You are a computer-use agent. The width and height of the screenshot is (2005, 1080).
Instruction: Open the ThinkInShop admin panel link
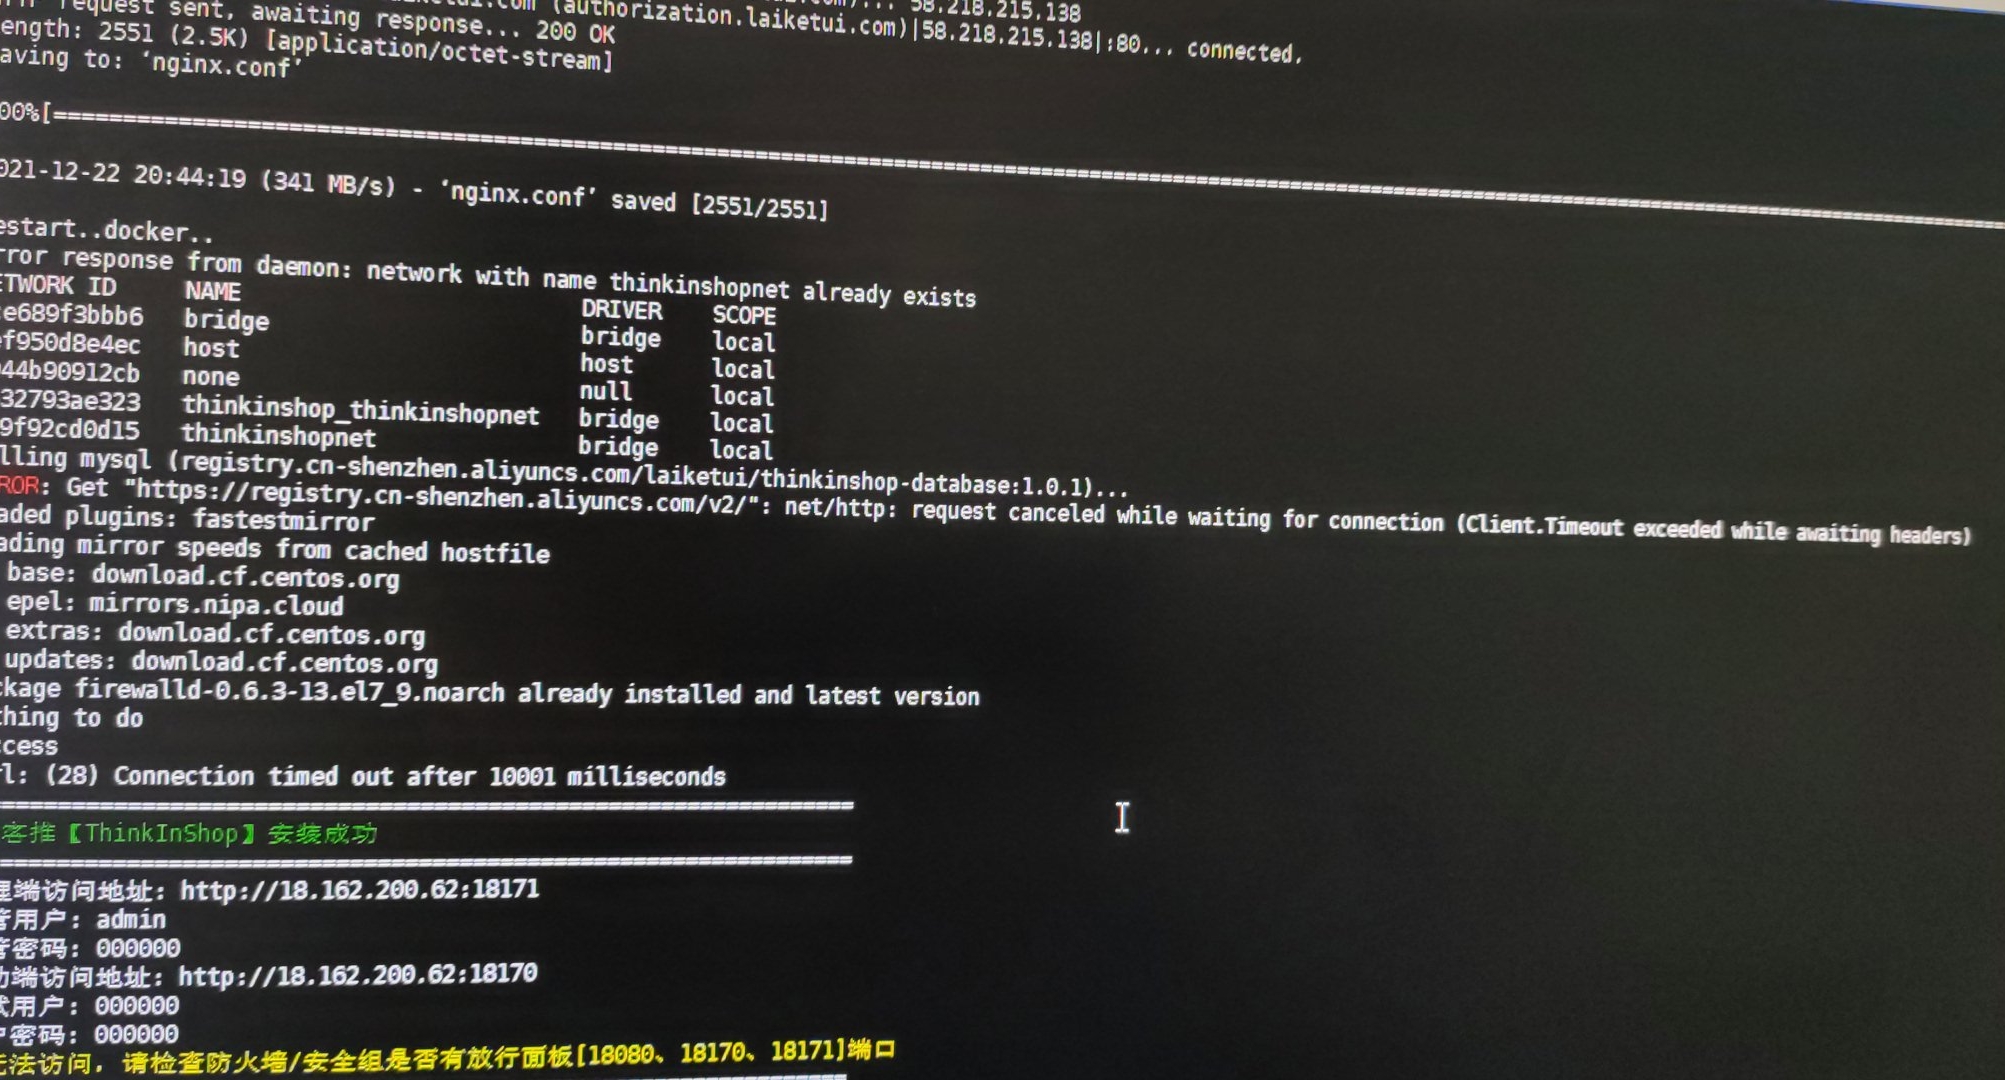(359, 887)
